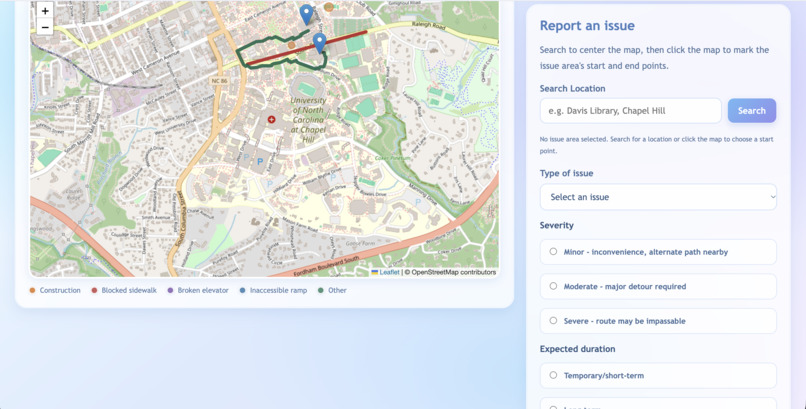
Task: Click the University of North Carolina map label
Action: [x=308, y=120]
